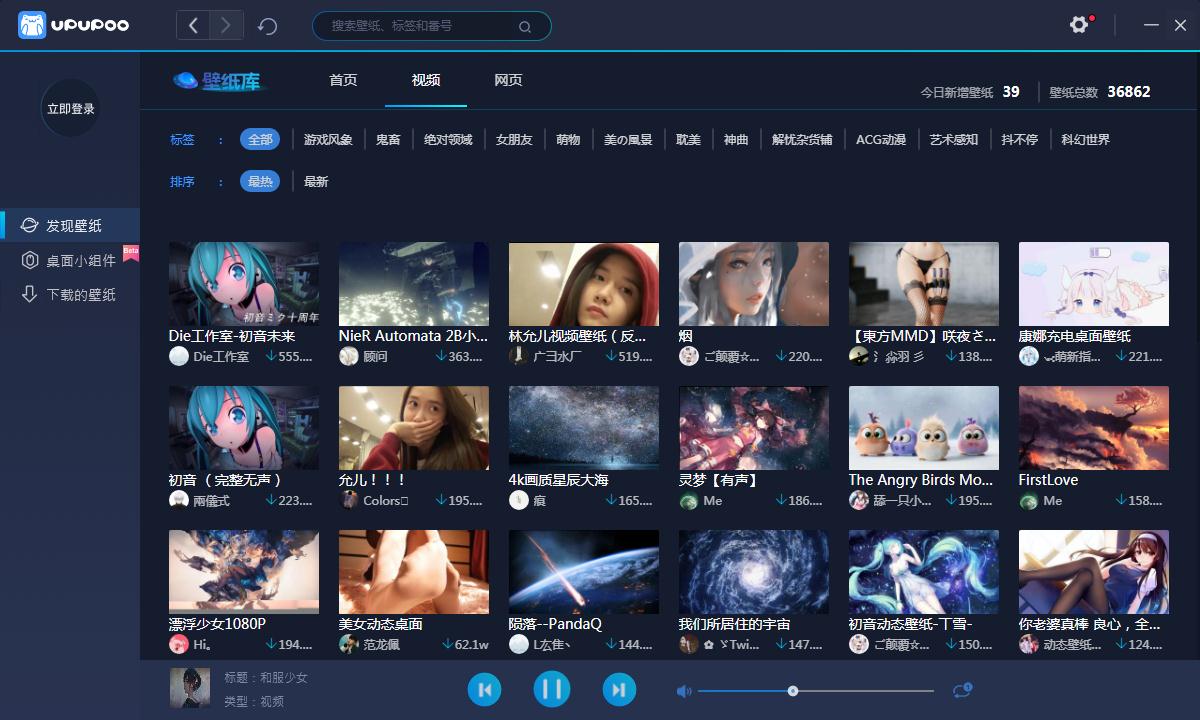Open 下载的壁纸 in the sidebar
Screen dimensions: 1200x720
coord(70,294)
